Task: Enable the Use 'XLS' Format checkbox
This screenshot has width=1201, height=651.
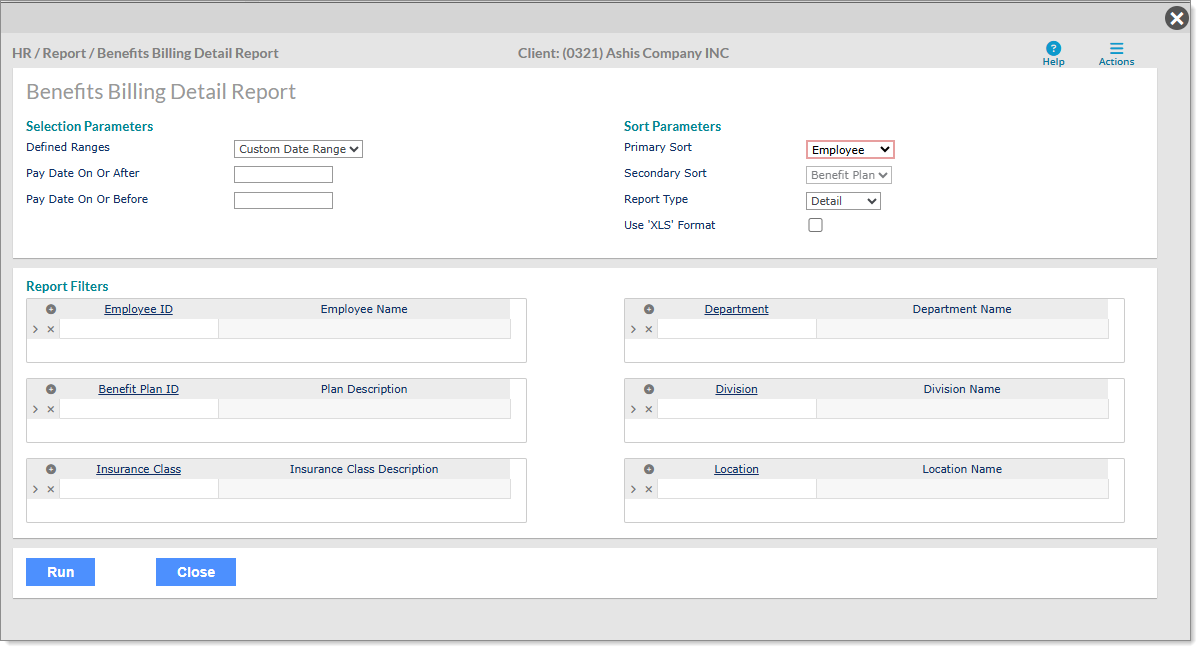Action: coord(815,225)
